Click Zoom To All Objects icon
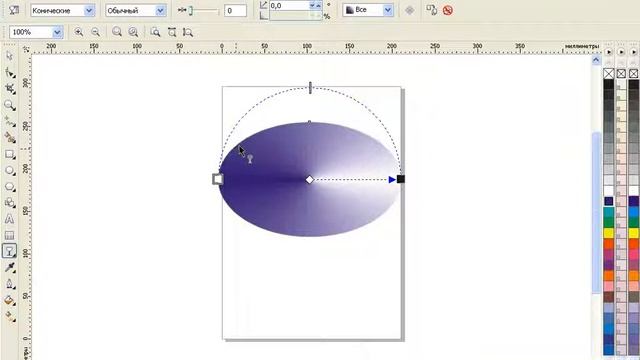Image resolution: width=640 pixels, height=360 pixels. pyautogui.click(x=133, y=32)
